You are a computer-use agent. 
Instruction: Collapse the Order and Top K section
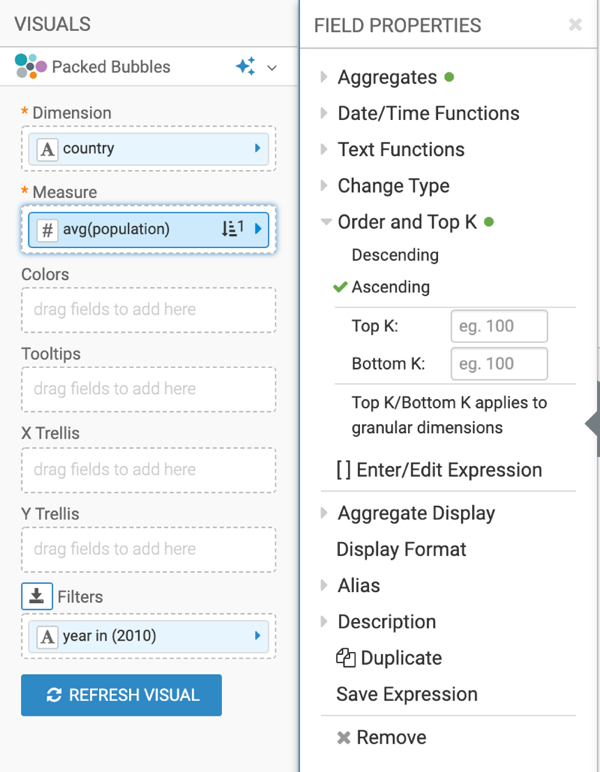[x=407, y=222]
